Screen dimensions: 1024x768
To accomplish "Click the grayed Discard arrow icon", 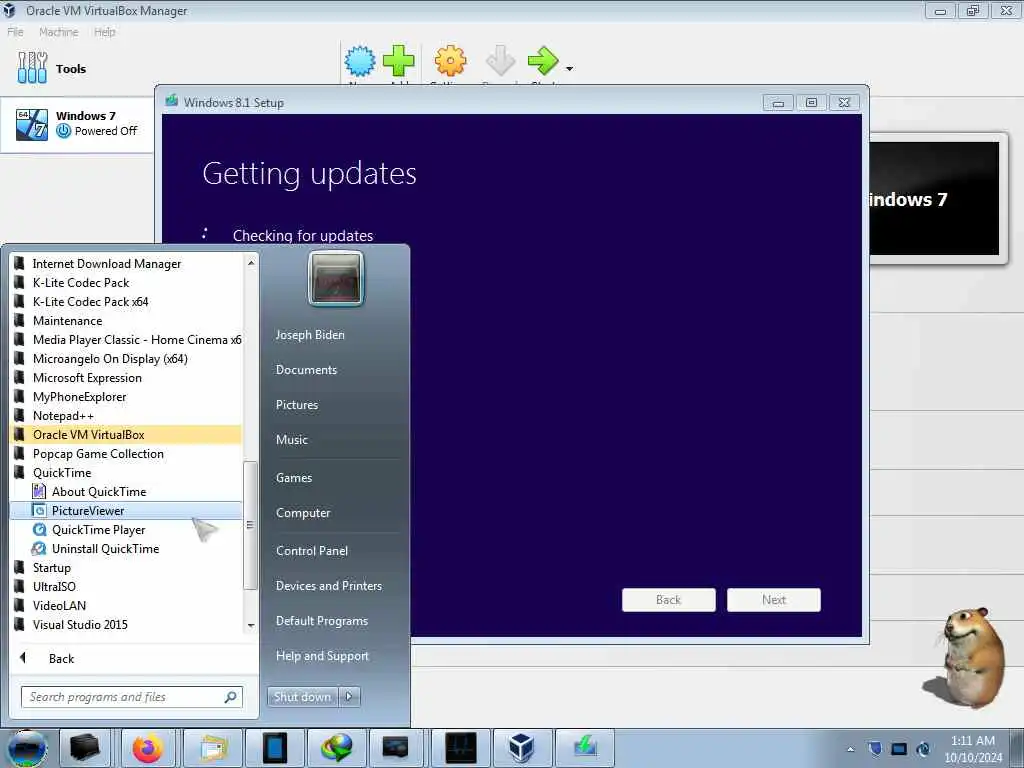I will (500, 61).
